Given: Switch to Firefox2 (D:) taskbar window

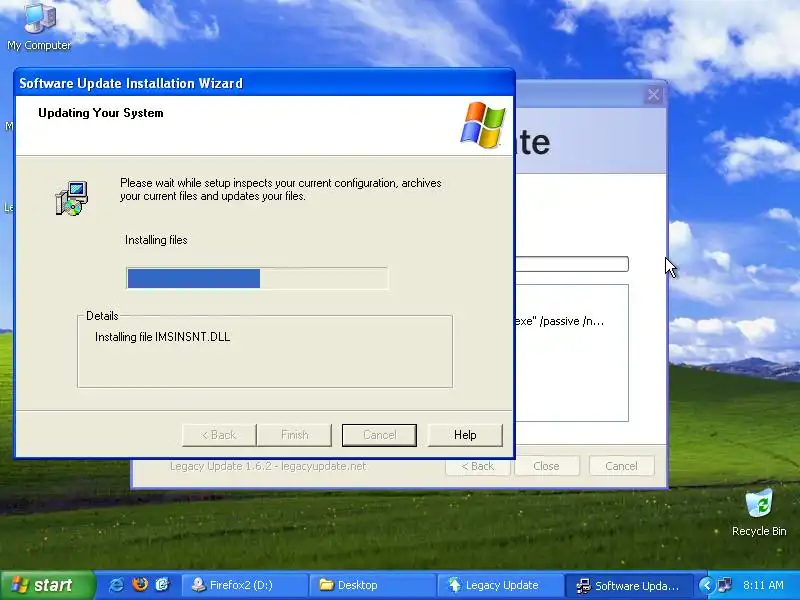Looking at the screenshot, I should click(245, 585).
